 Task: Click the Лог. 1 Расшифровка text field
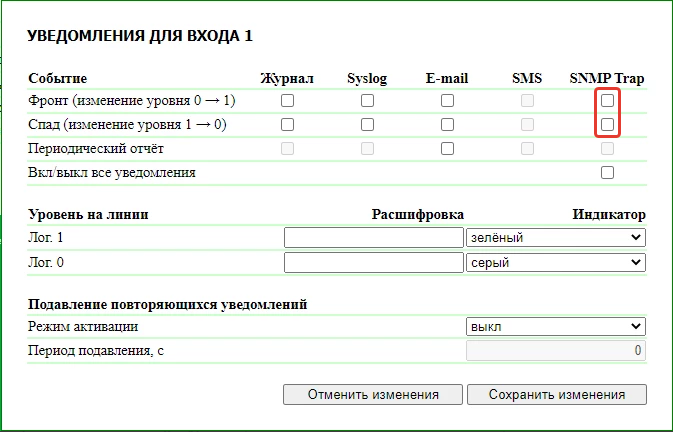[373, 238]
